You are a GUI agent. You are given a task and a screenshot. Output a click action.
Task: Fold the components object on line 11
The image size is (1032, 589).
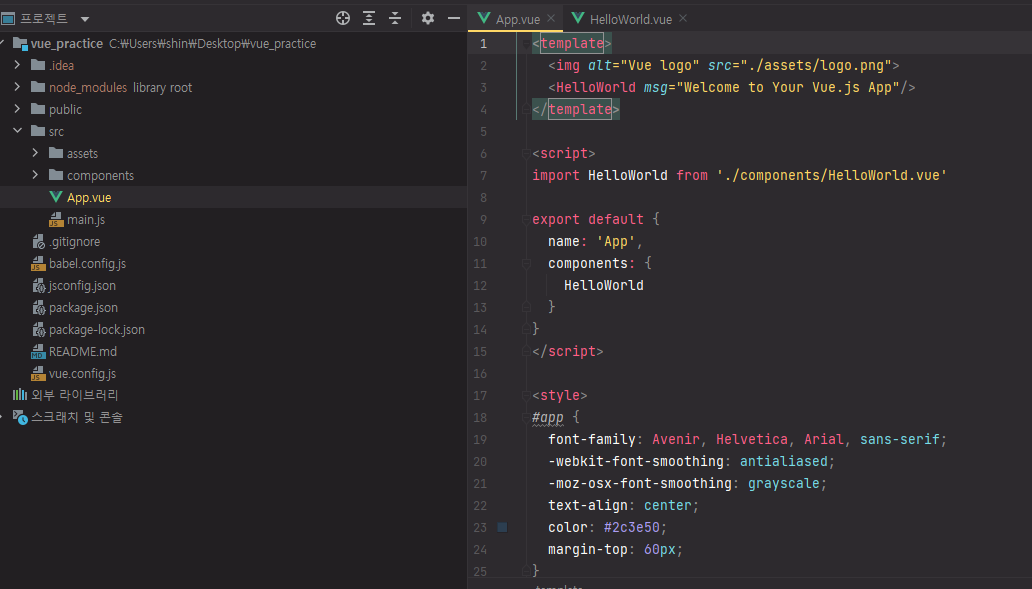click(x=526, y=263)
